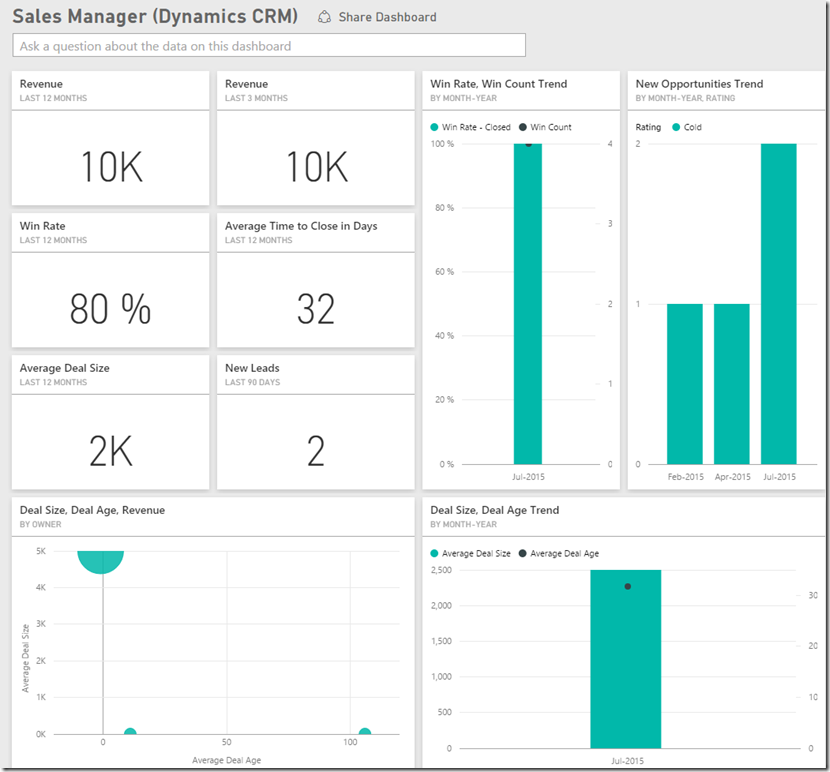Click the Average Time to Close in Days title
The height and width of the screenshot is (772, 830).
coord(301,226)
